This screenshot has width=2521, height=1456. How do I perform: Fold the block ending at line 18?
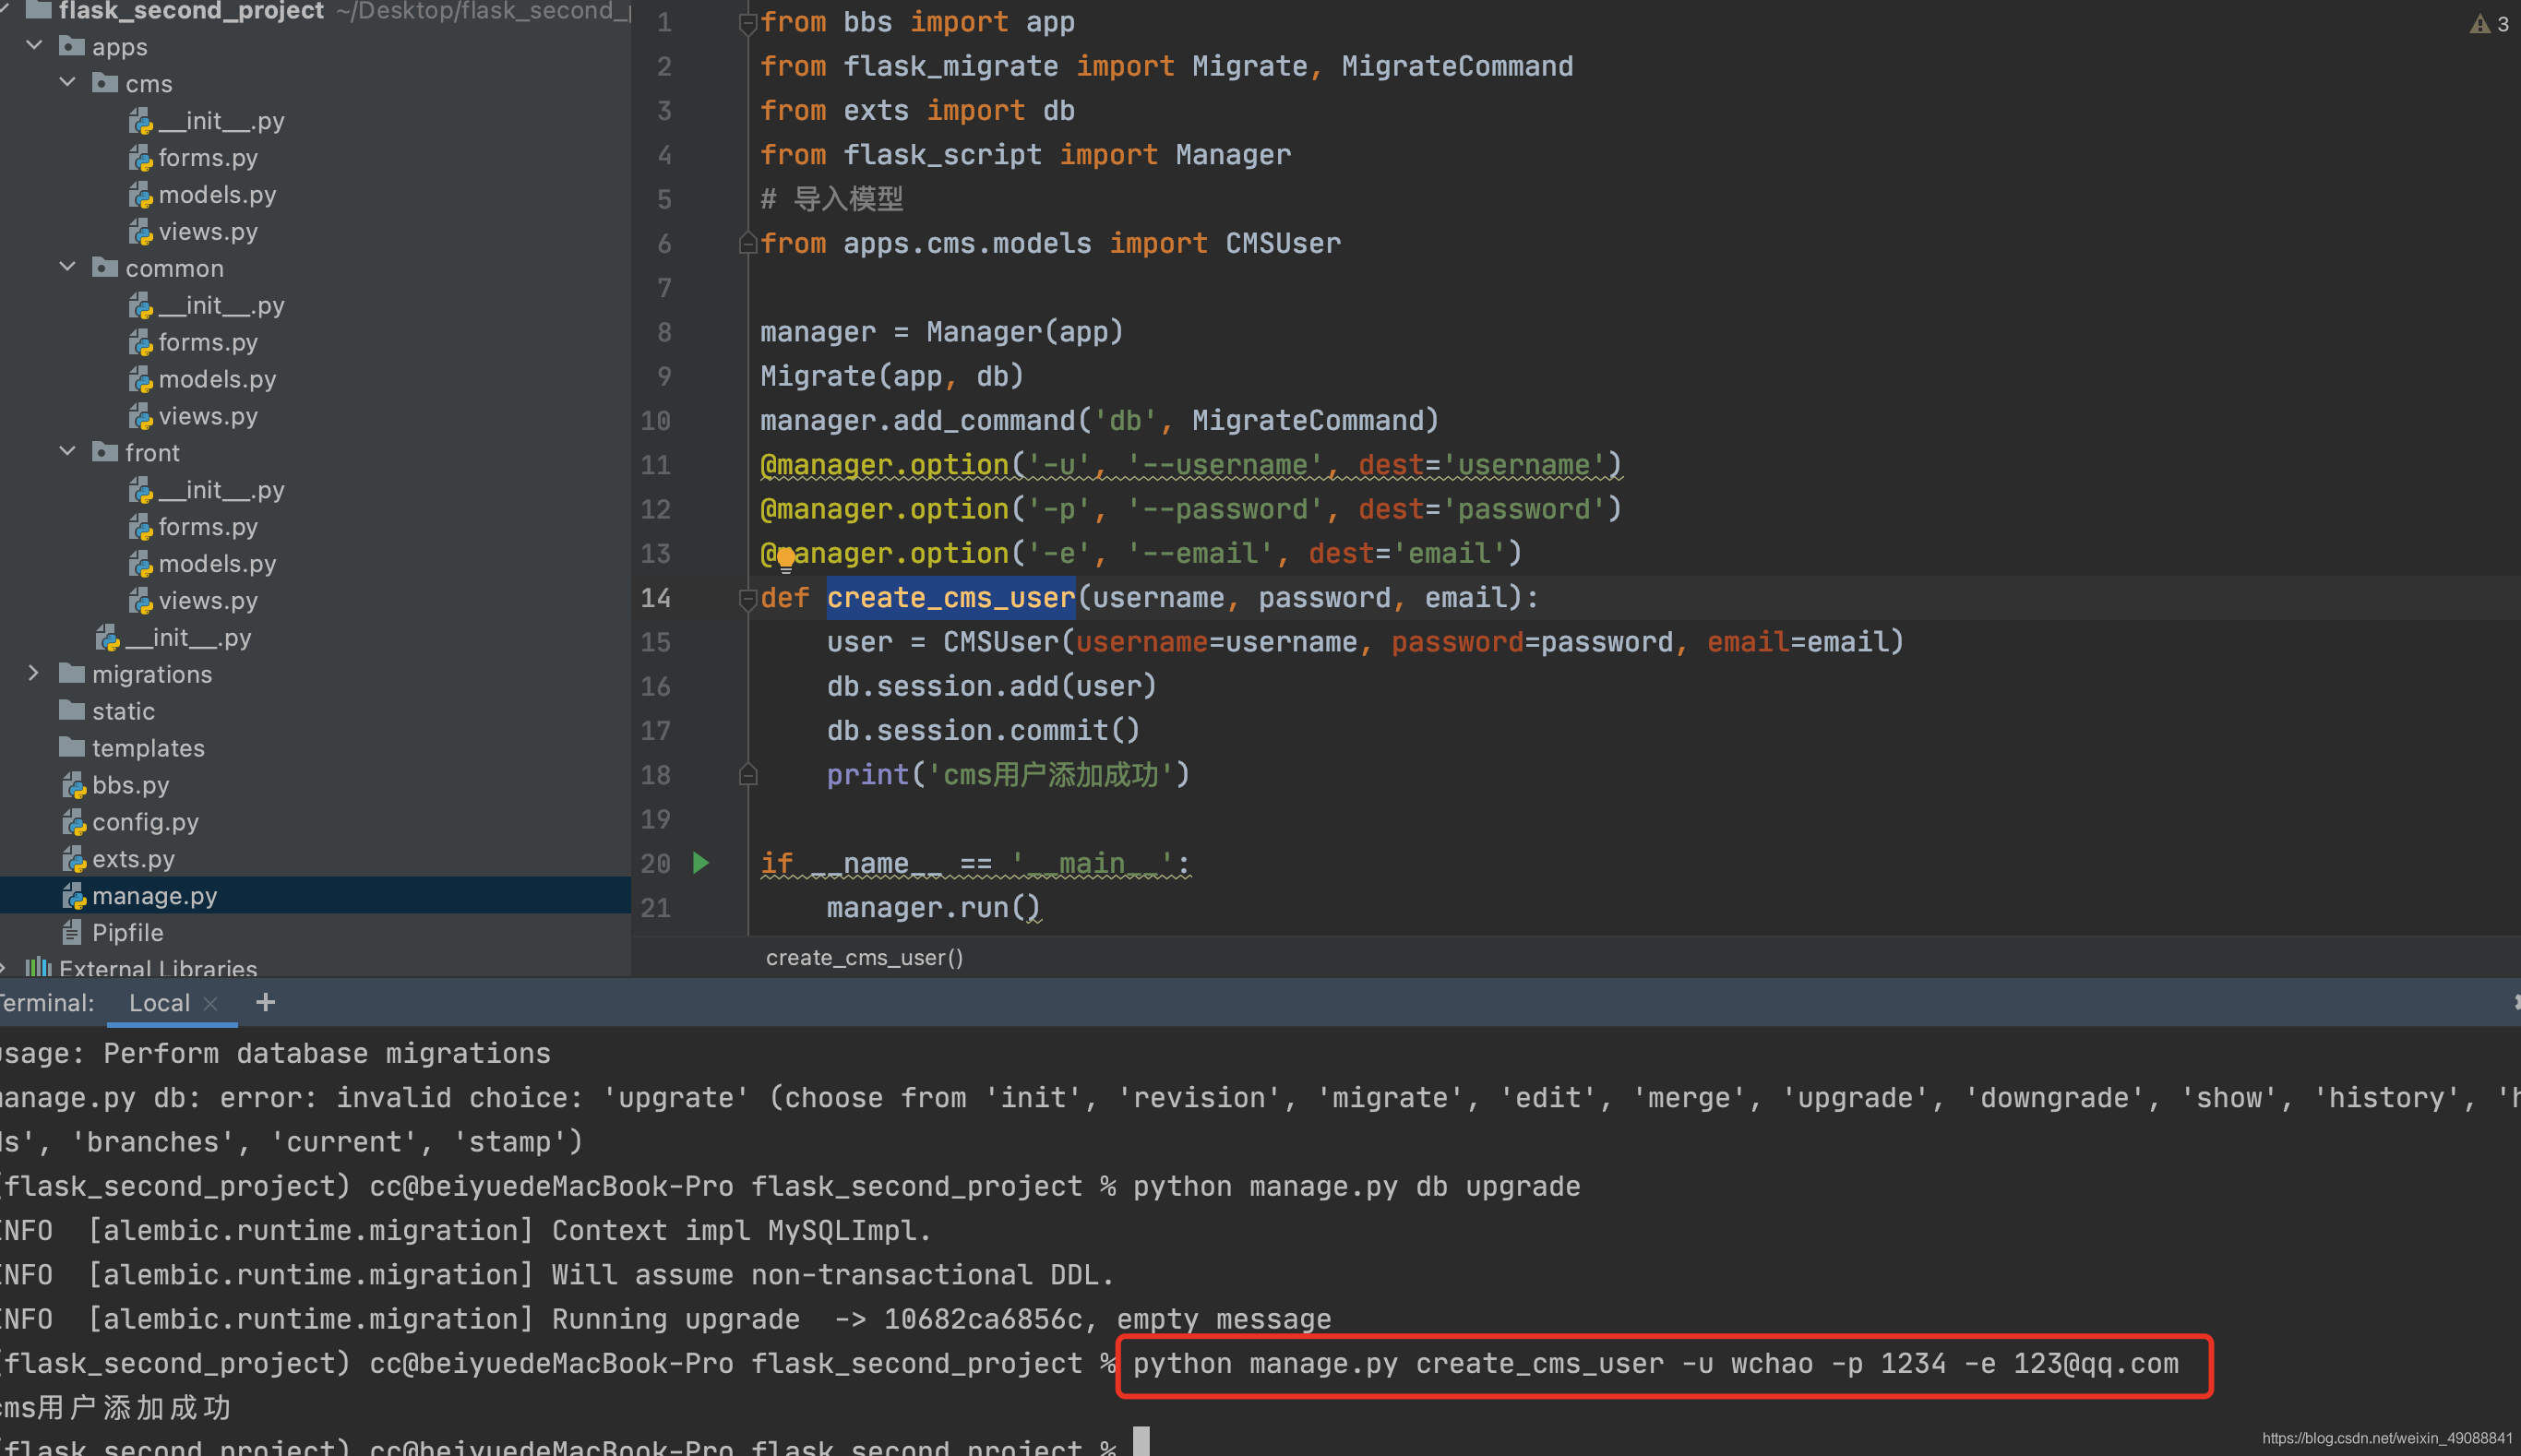[x=747, y=775]
